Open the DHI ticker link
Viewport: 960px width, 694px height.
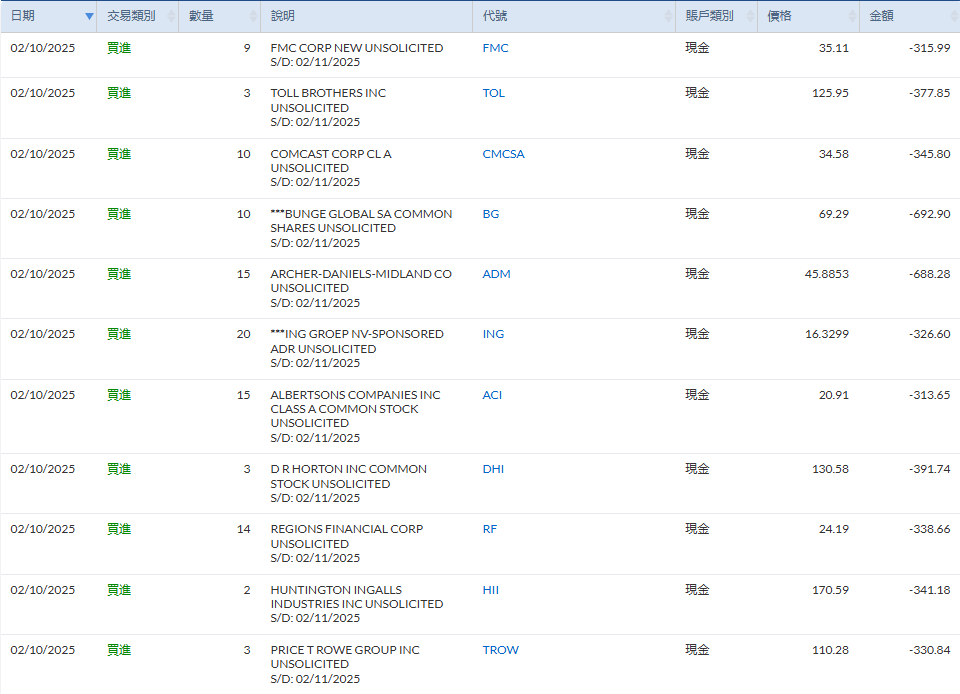[493, 469]
